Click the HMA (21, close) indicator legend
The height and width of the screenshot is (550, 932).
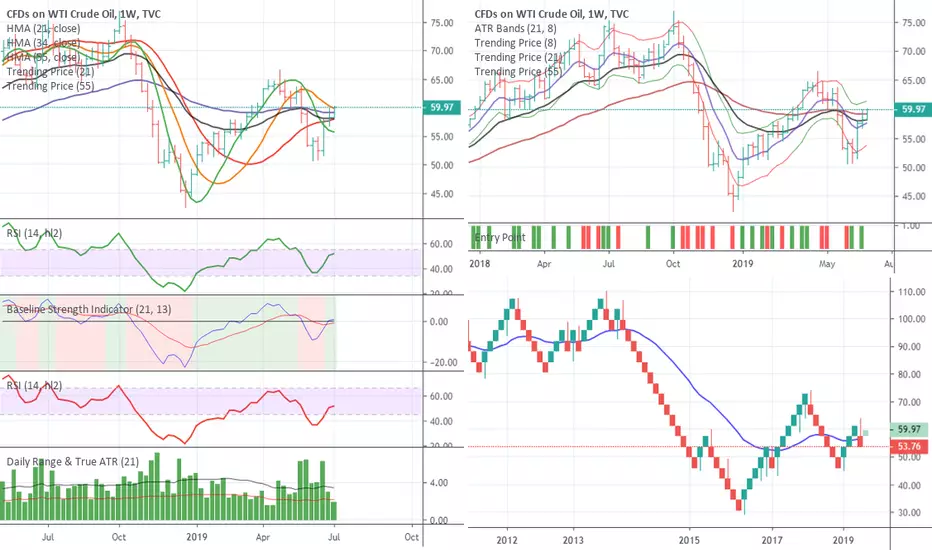pos(43,29)
